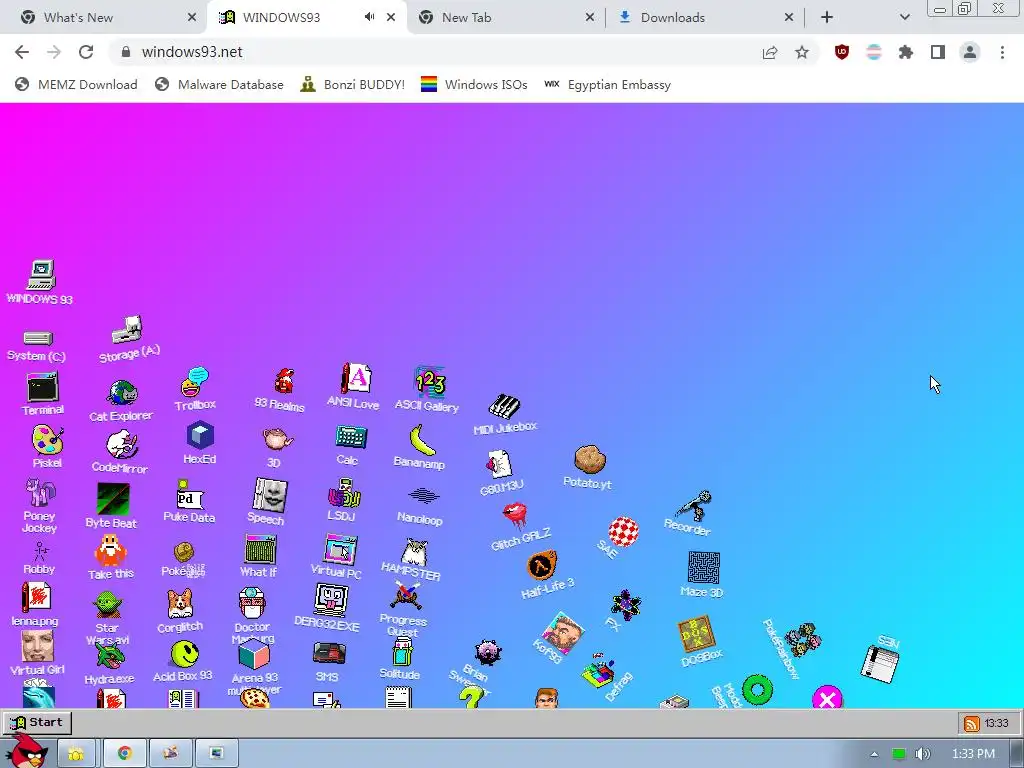Screen dimensions: 1024x768
Task: Launch CodeMirror editor icon
Action: point(122,445)
